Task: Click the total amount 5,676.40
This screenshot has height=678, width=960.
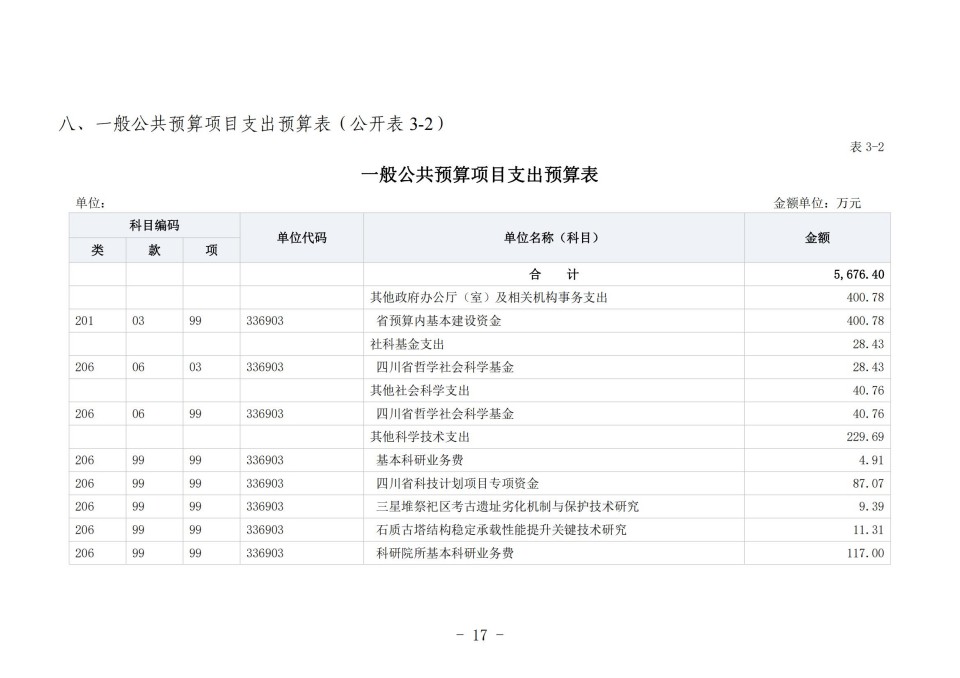Action: pos(858,274)
